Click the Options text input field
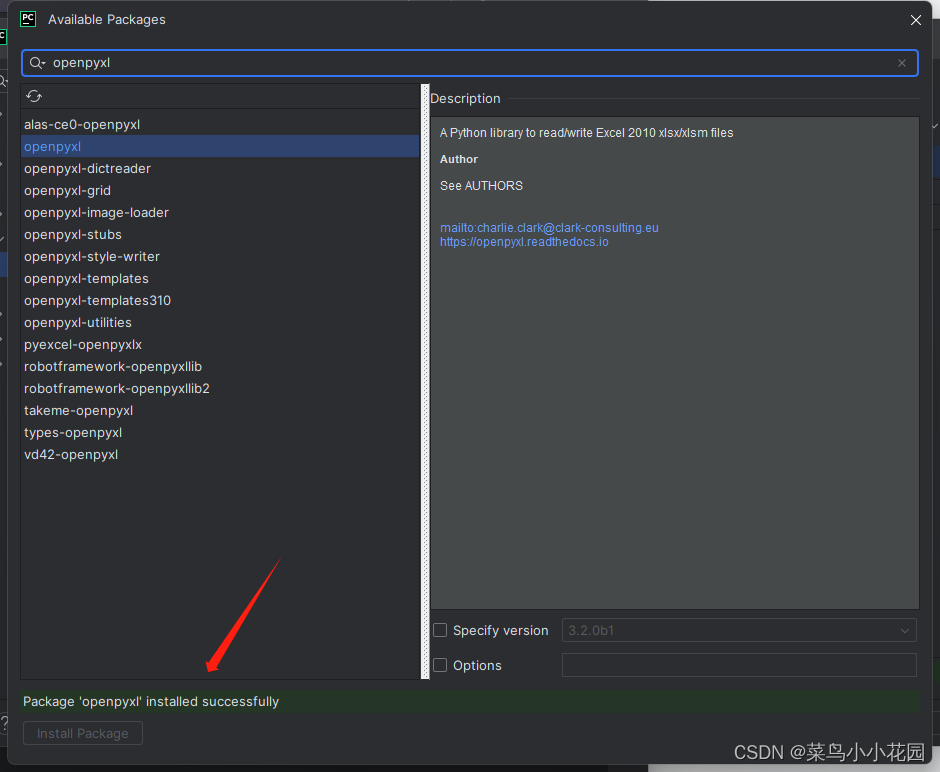This screenshot has height=772, width=940. pyautogui.click(x=739, y=665)
